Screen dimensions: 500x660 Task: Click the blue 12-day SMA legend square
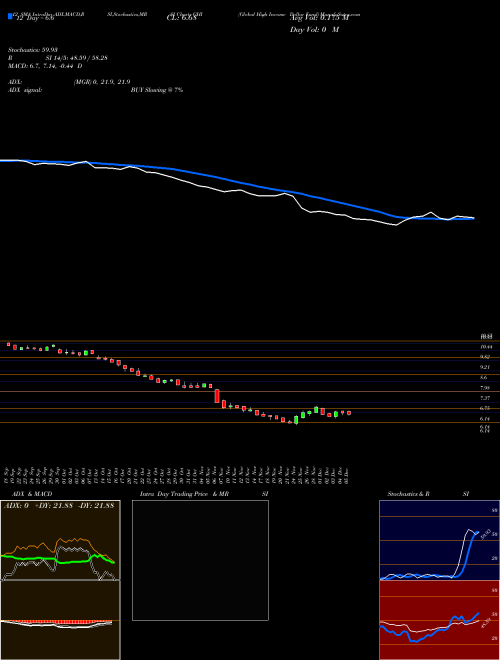(x=10, y=16)
